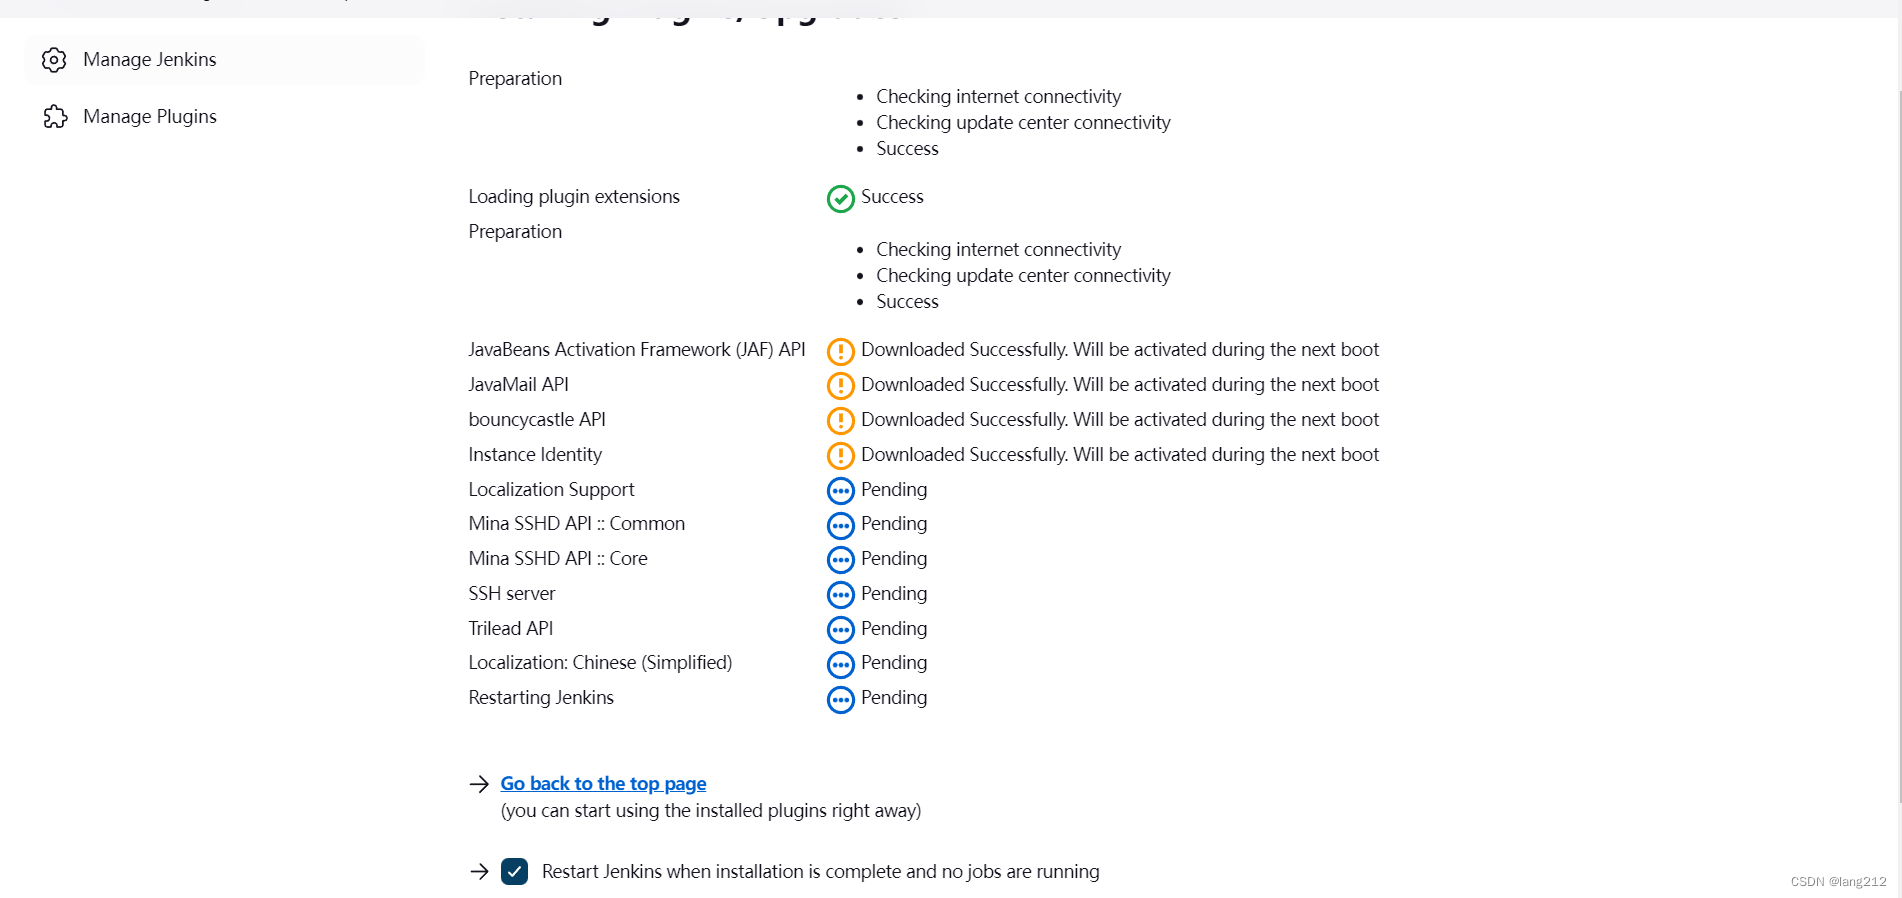The width and height of the screenshot is (1902, 898).
Task: Click JavaMail API Downloaded Successfully status text
Action: pyautogui.click(x=1120, y=385)
